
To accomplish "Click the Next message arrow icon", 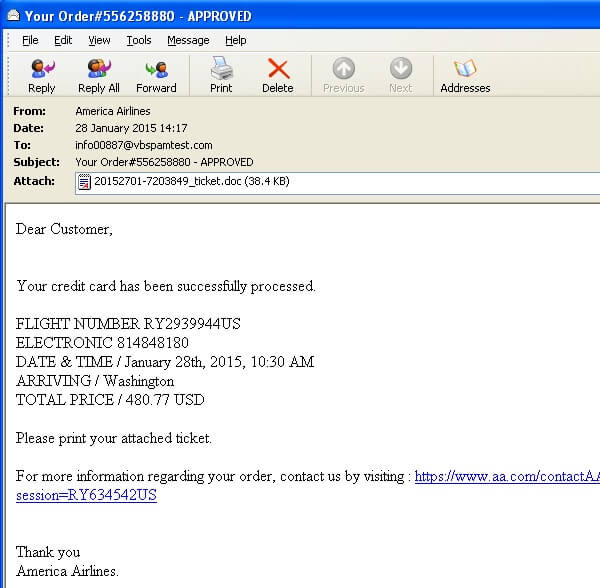I will pos(401,68).
